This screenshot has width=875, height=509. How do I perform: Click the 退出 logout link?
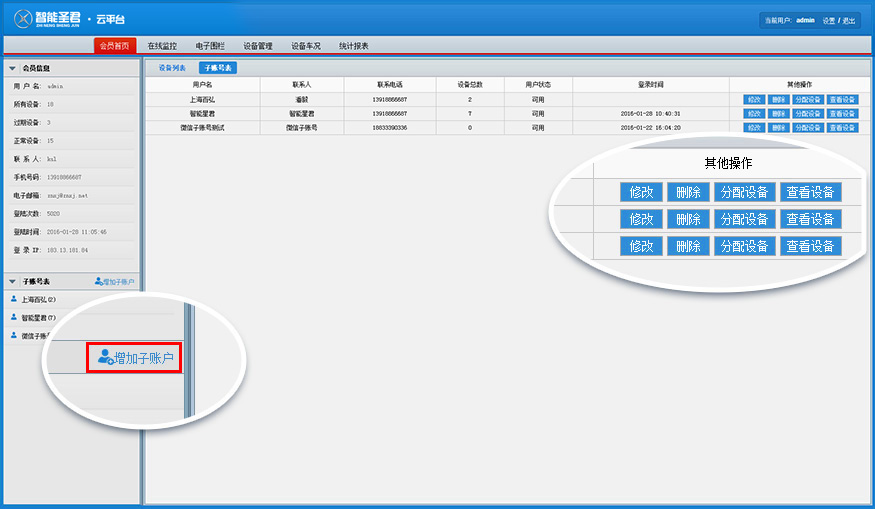point(849,20)
